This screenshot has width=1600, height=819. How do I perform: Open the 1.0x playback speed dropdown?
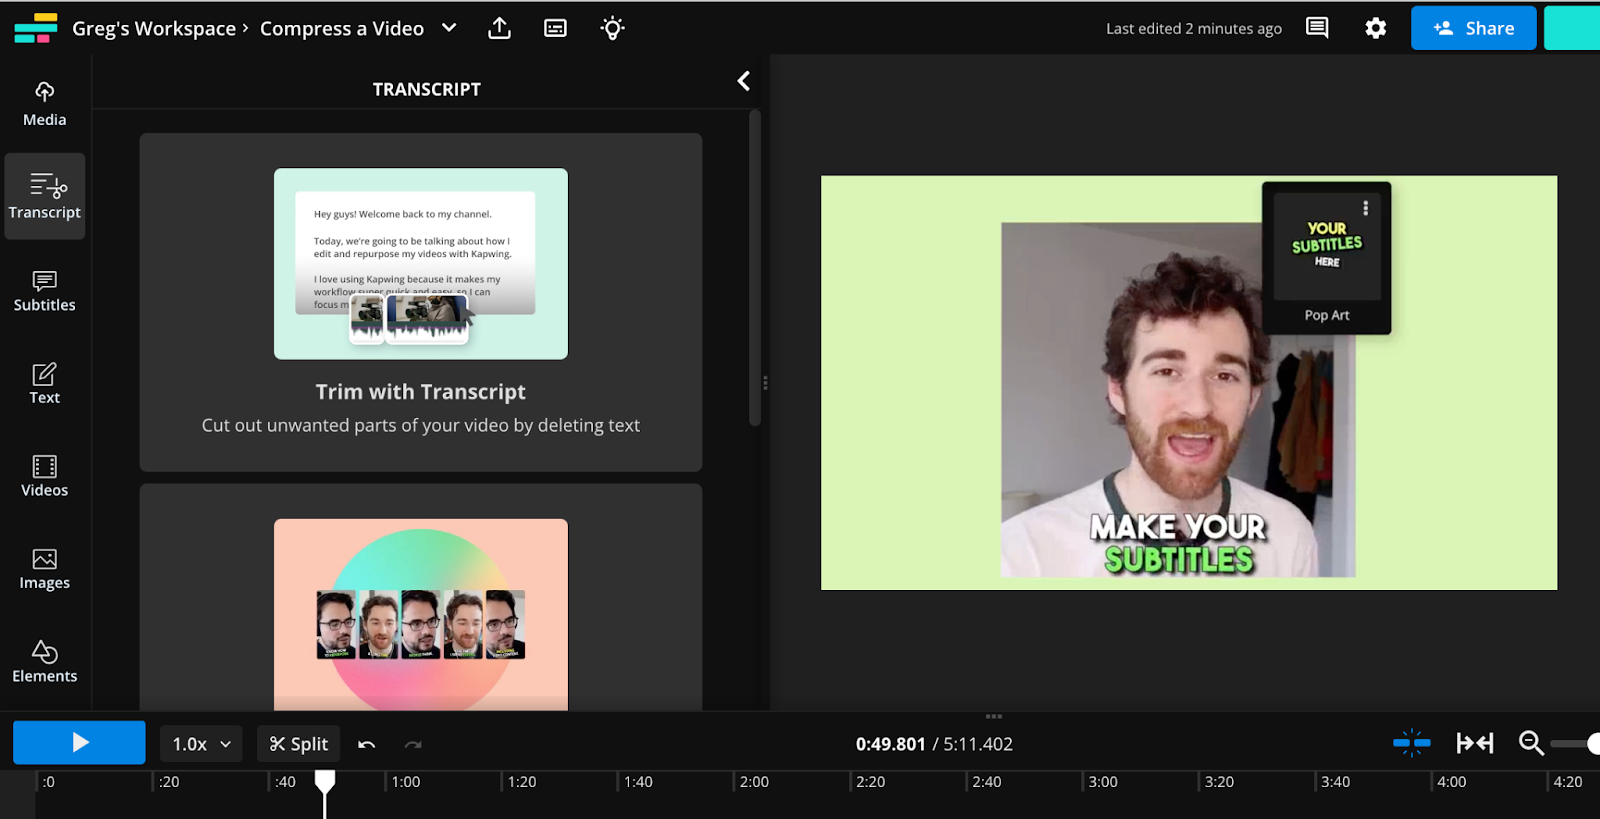pos(201,744)
